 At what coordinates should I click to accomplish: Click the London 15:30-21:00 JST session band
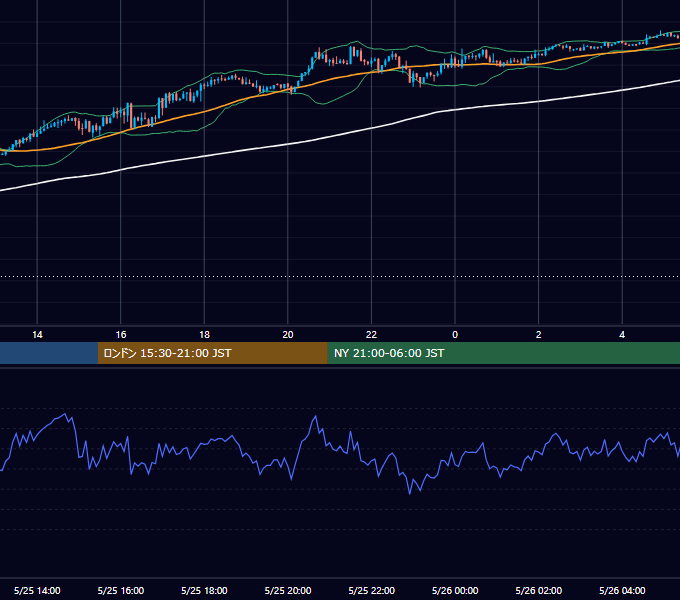point(212,353)
